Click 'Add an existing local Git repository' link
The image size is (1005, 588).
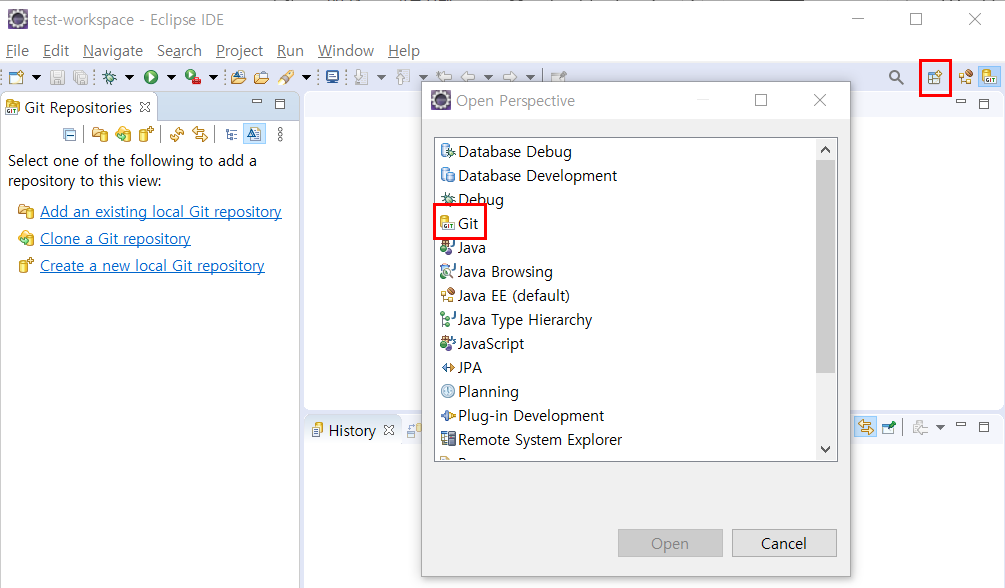point(160,212)
